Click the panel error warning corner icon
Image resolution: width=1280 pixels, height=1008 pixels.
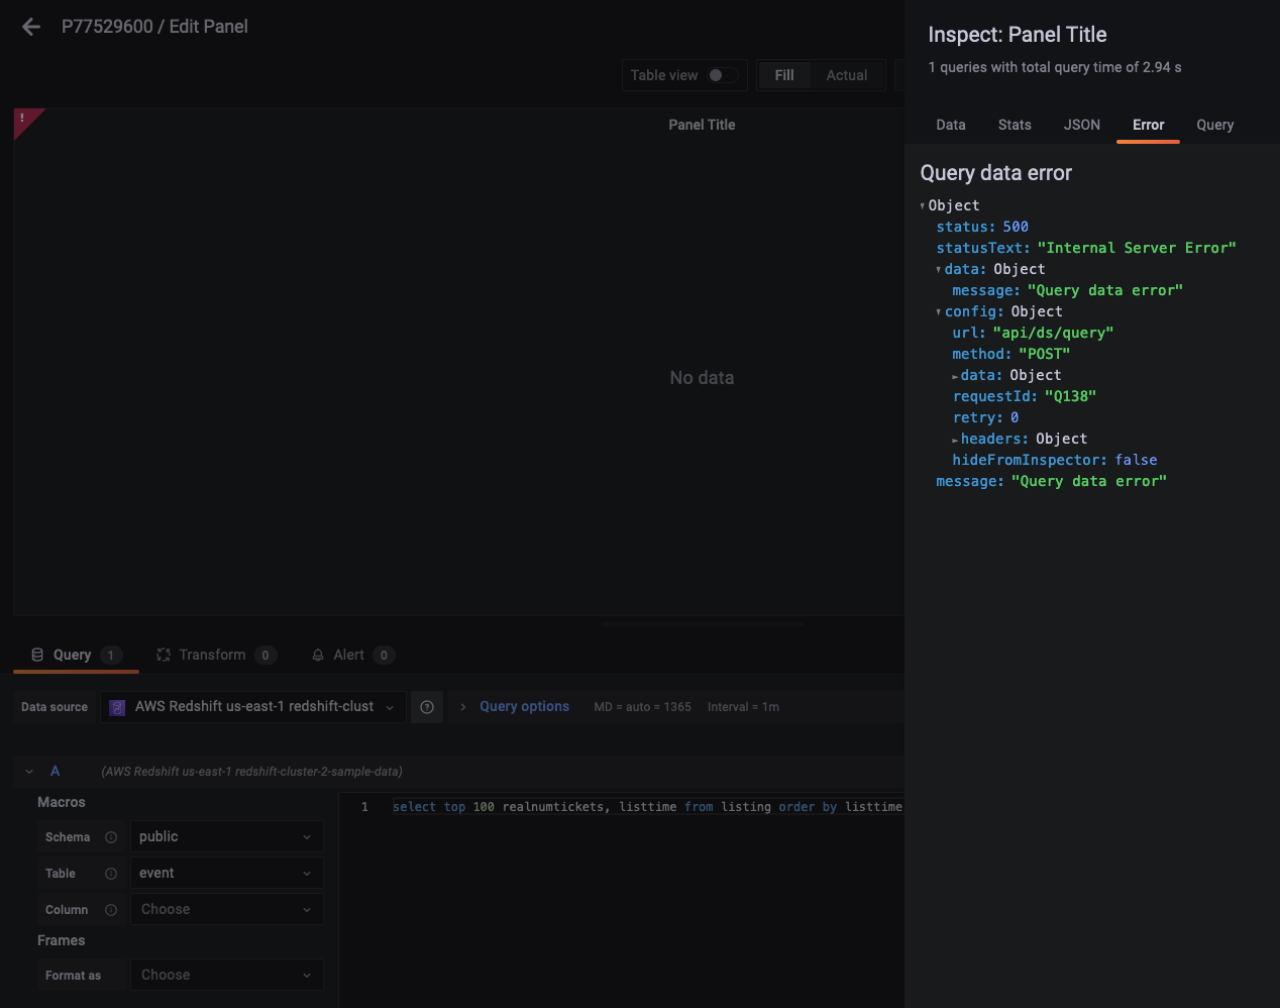pos(22,117)
